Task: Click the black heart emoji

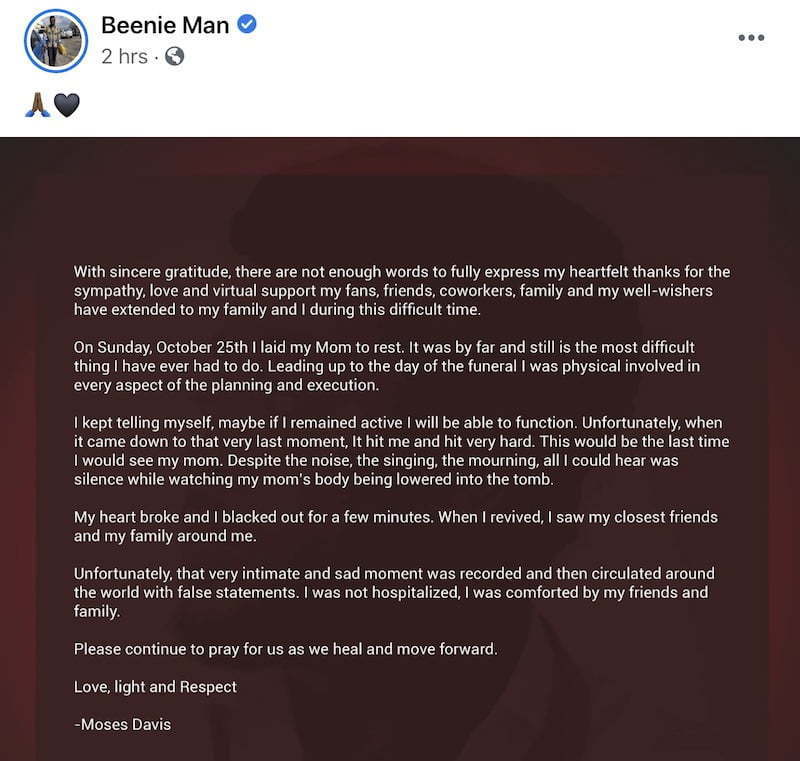Action: [x=67, y=106]
